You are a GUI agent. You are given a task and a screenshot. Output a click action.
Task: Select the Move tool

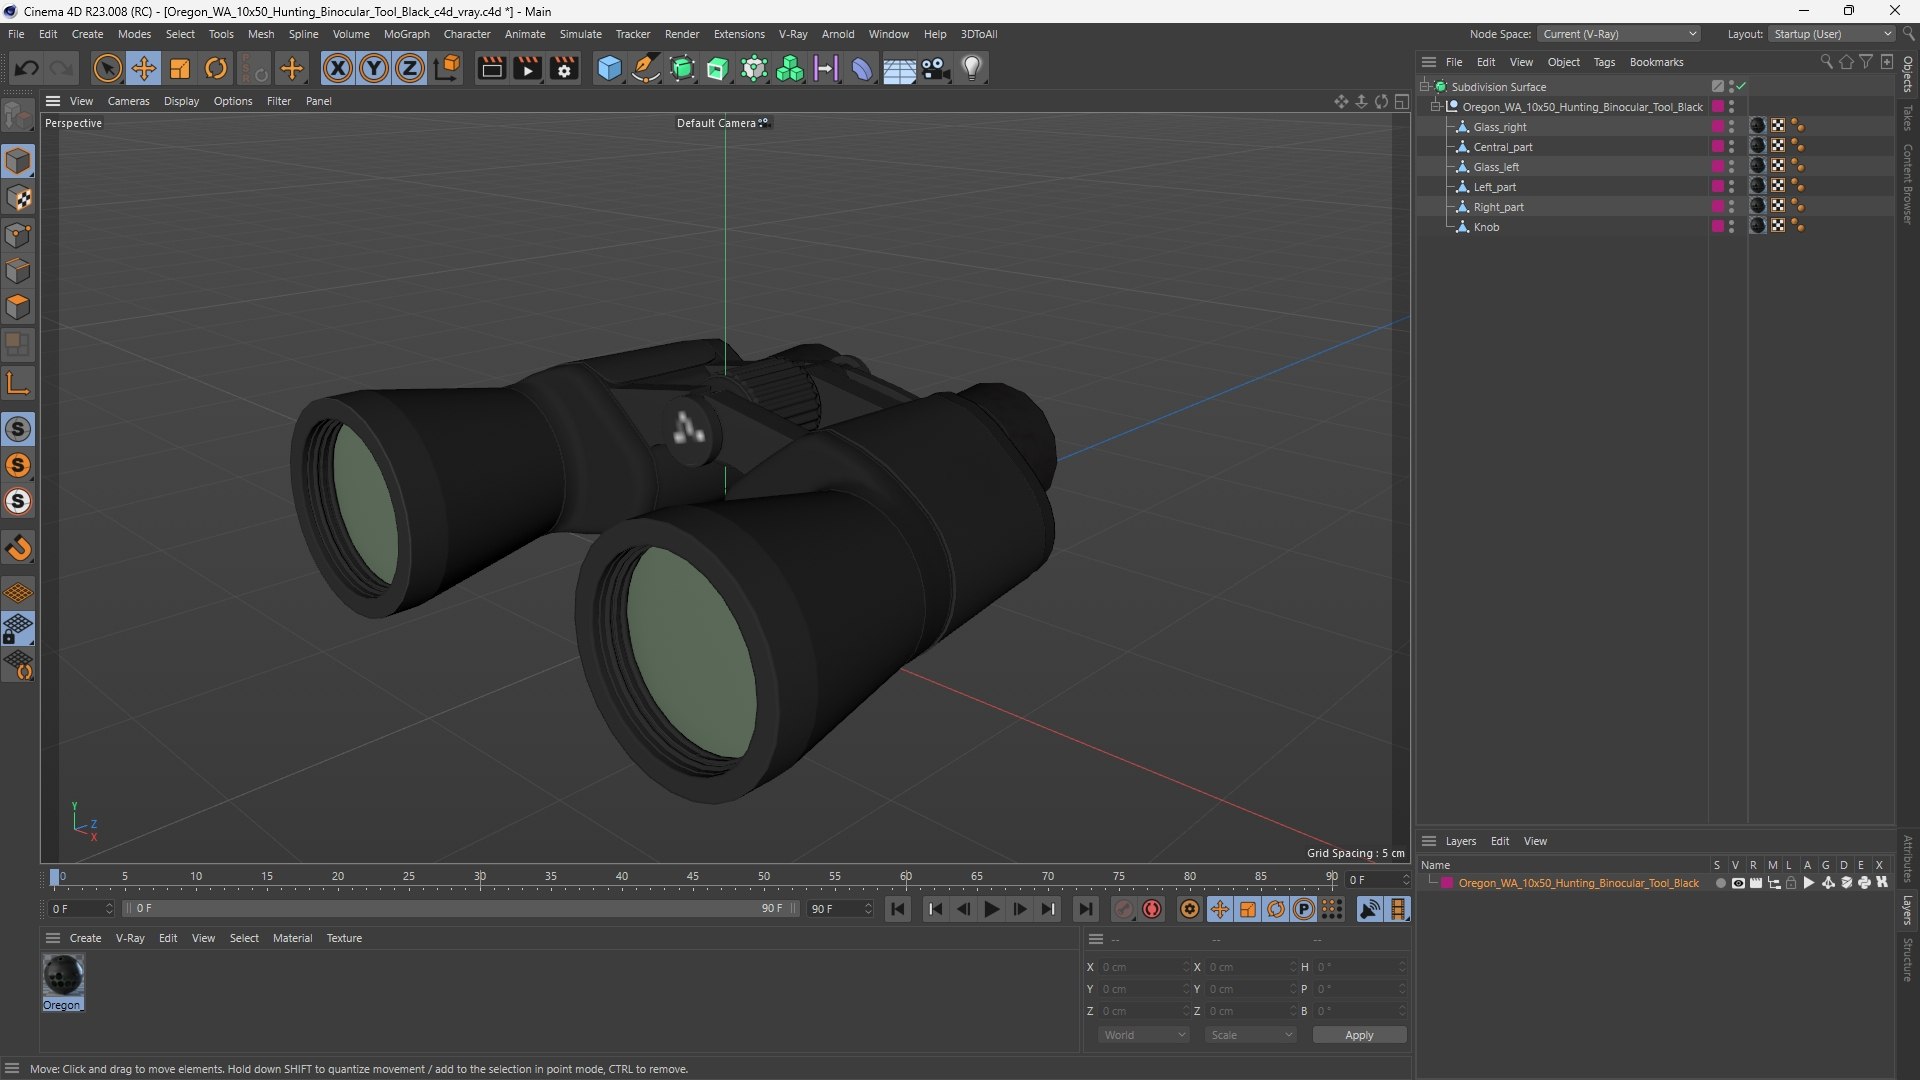click(x=143, y=68)
